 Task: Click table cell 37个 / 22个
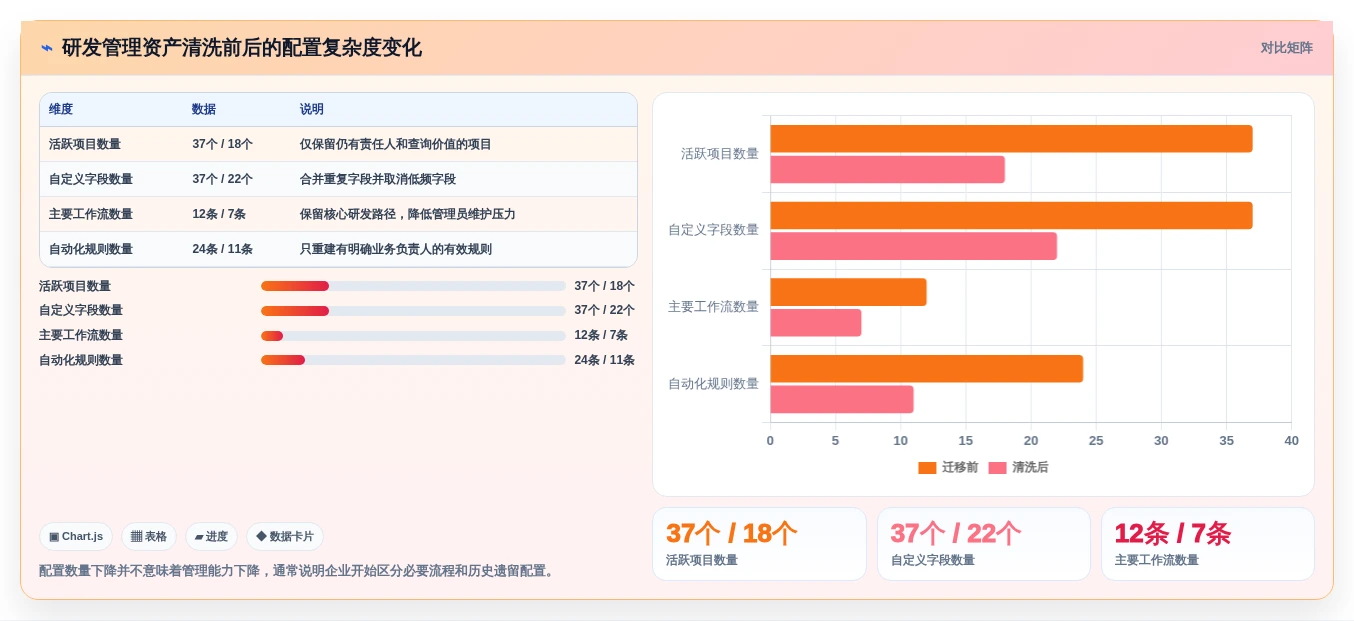tap(222, 179)
